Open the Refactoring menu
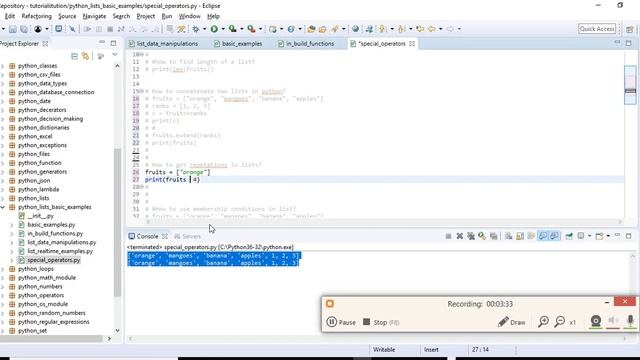Image resolution: width=640 pixels, height=360 pixels. [36, 16]
